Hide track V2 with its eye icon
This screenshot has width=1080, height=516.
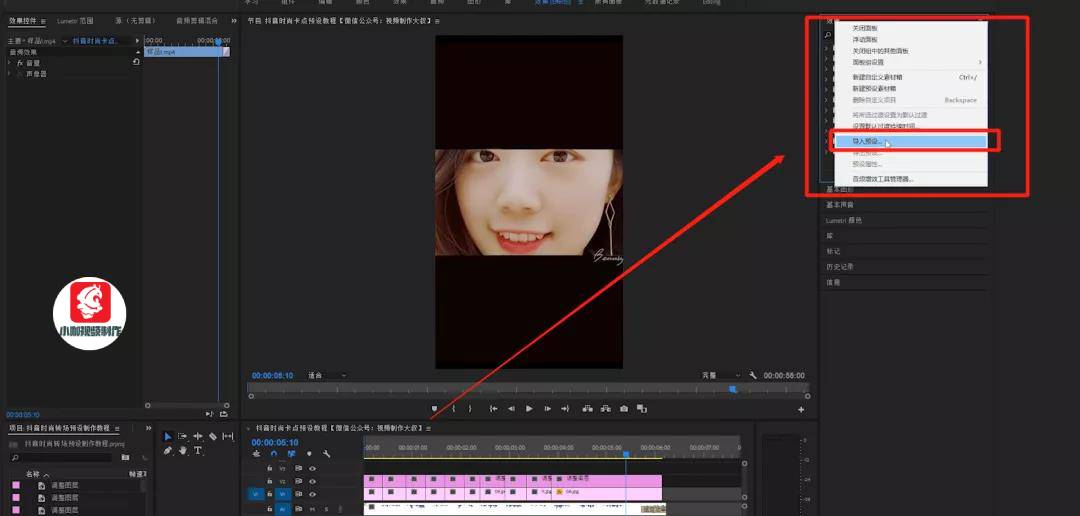[x=312, y=481]
